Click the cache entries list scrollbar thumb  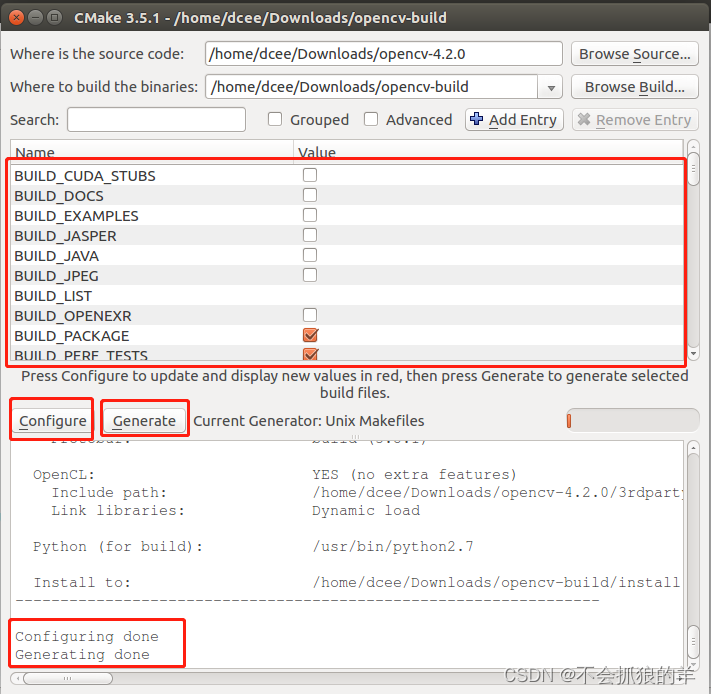coord(693,169)
